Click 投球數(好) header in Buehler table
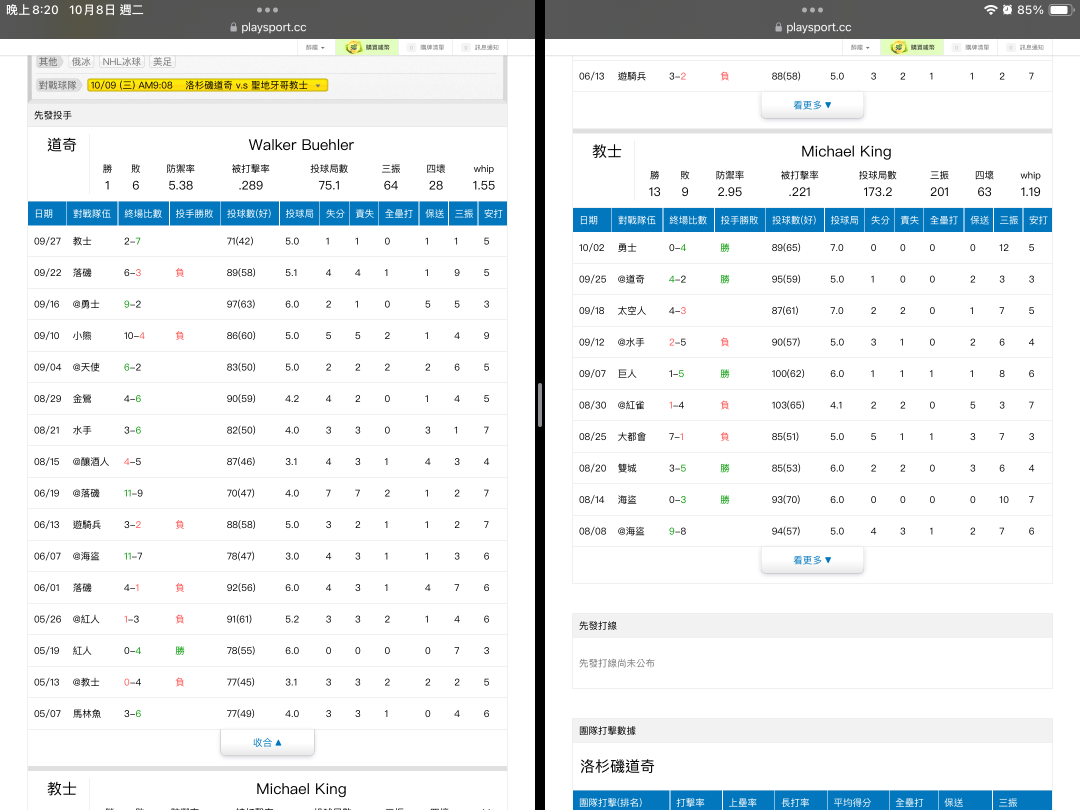The height and width of the screenshot is (810, 1080). tap(249, 214)
